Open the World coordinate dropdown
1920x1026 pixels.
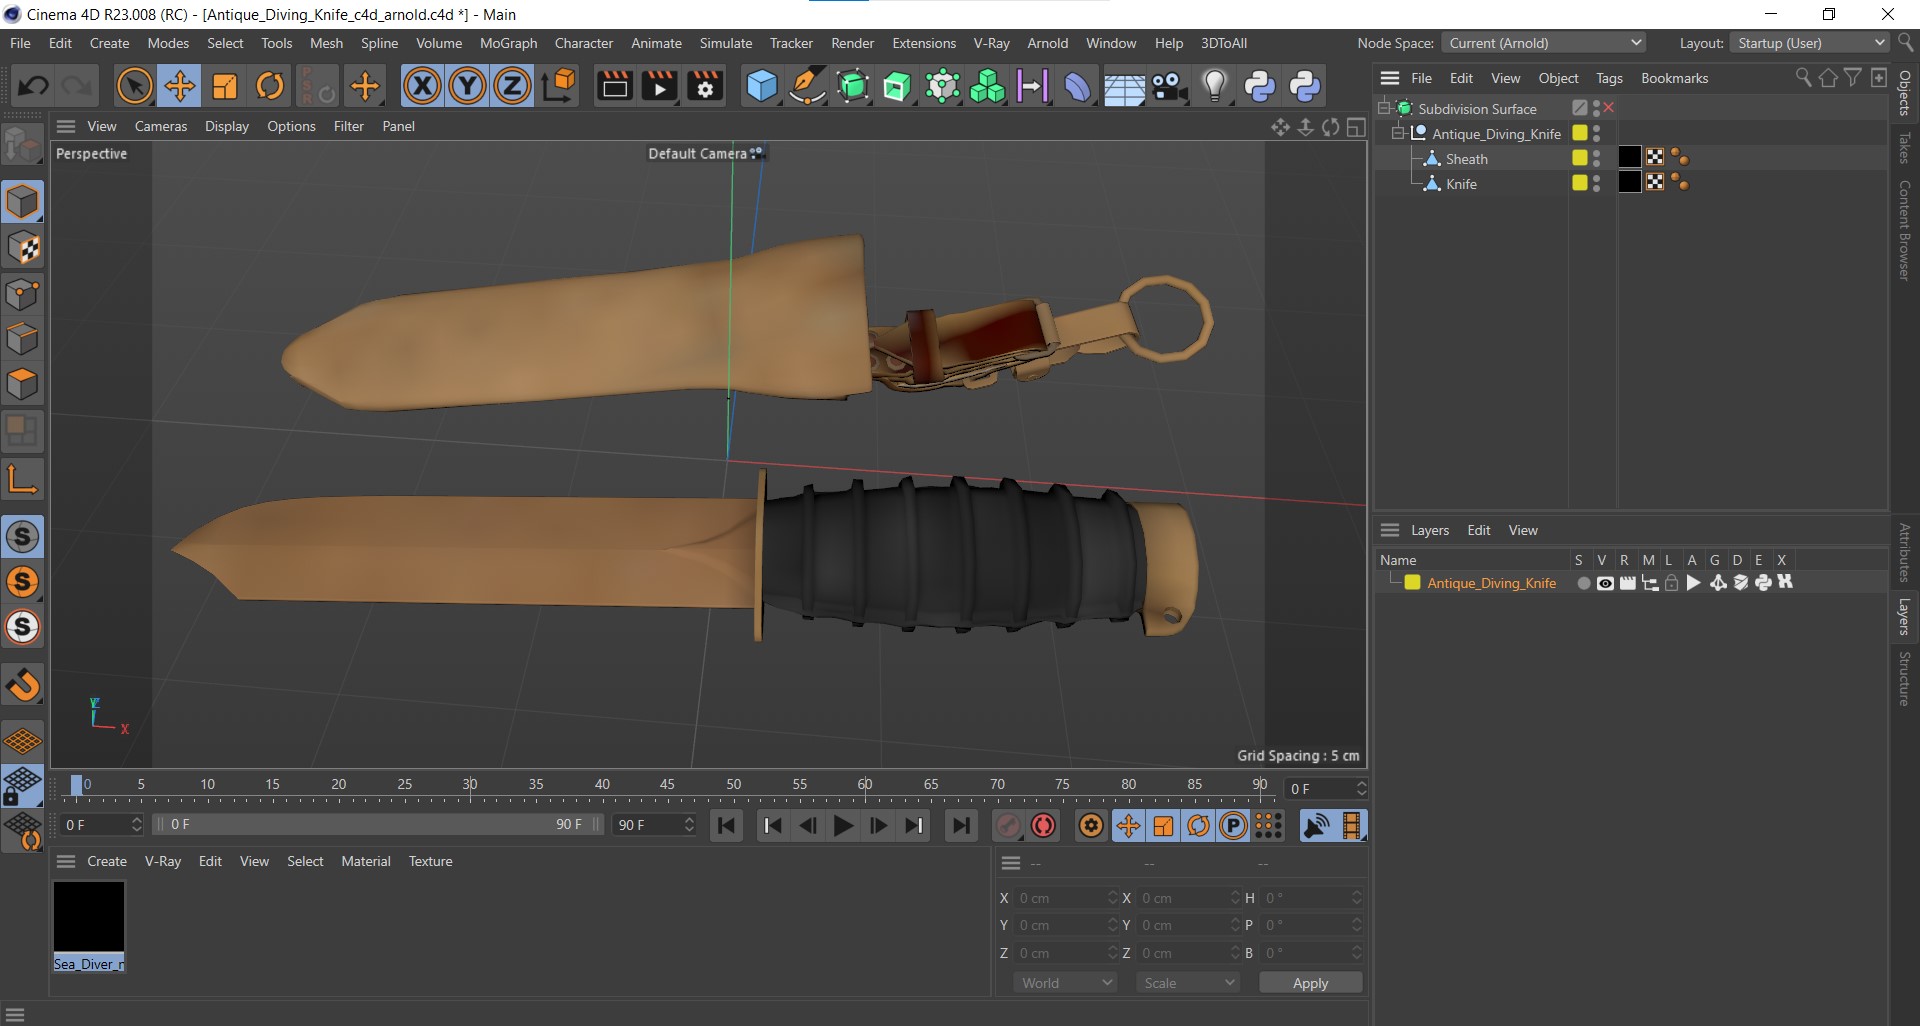(x=1066, y=983)
